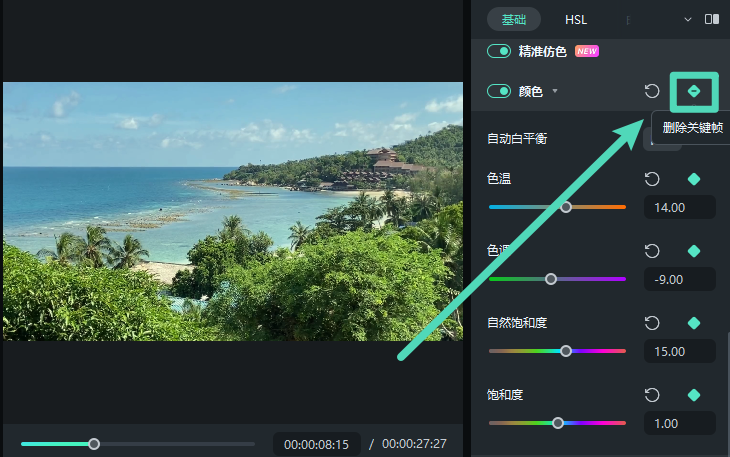Adjust the 色调 green-purple slider
Viewport: 730px width, 457px height.
click(x=557, y=279)
